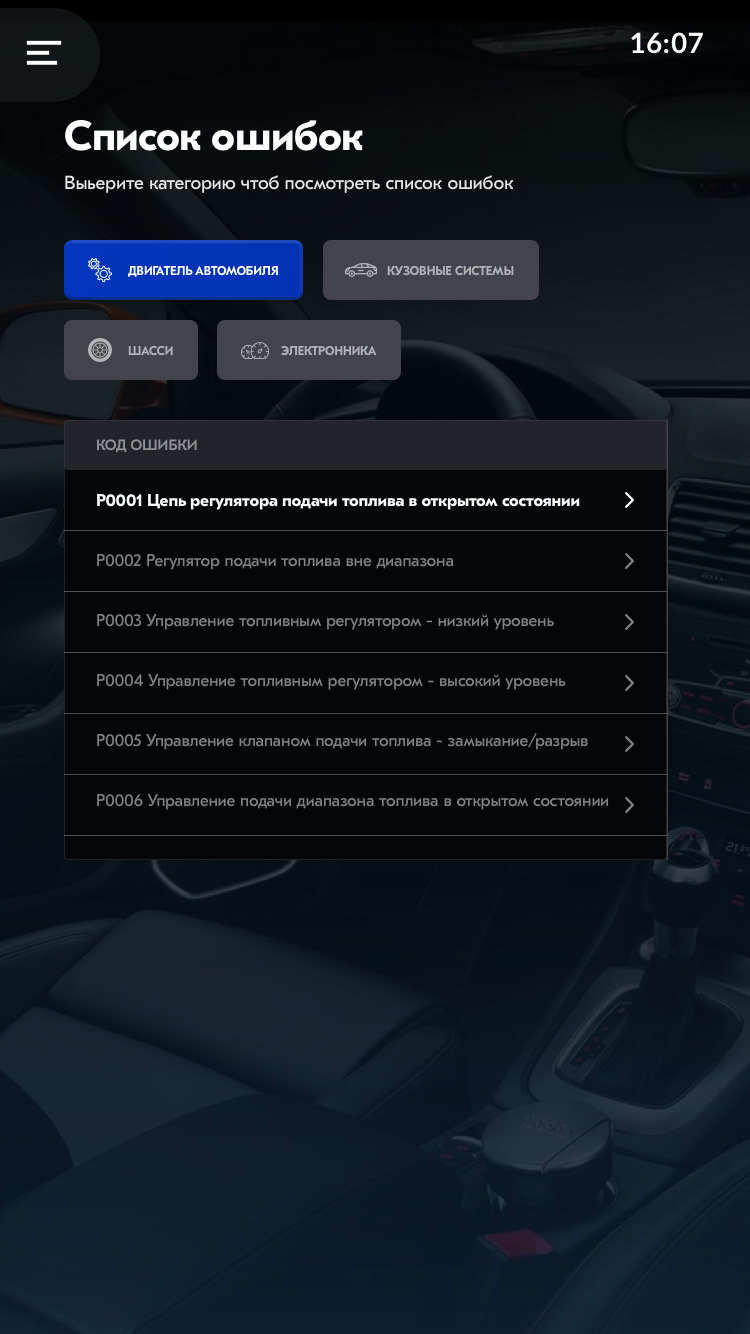Click the gauges icon on Электронника
This screenshot has height=1334, width=750.
(x=255, y=351)
